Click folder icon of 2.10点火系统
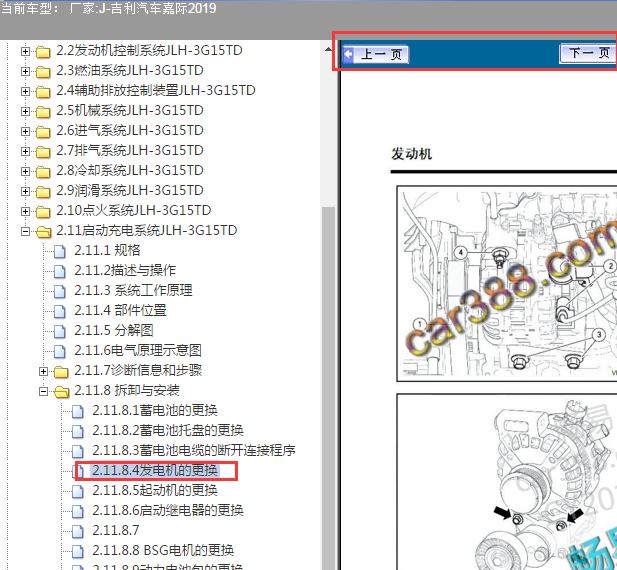Viewport: 617px width, 570px height. click(x=43, y=212)
